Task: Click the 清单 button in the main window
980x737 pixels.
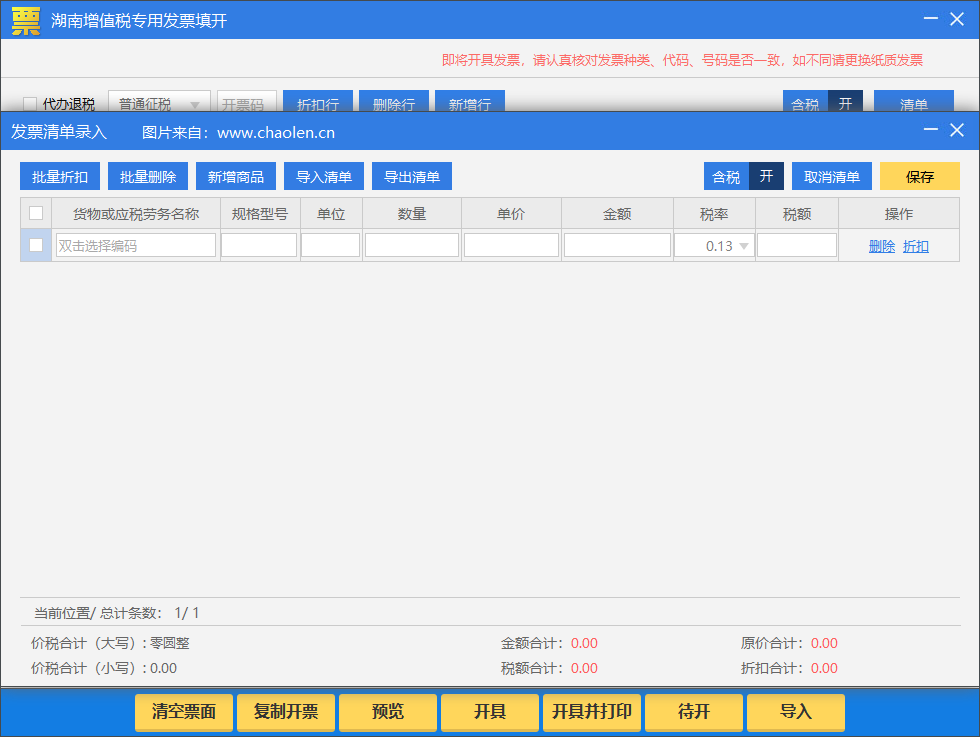Action: pos(914,102)
